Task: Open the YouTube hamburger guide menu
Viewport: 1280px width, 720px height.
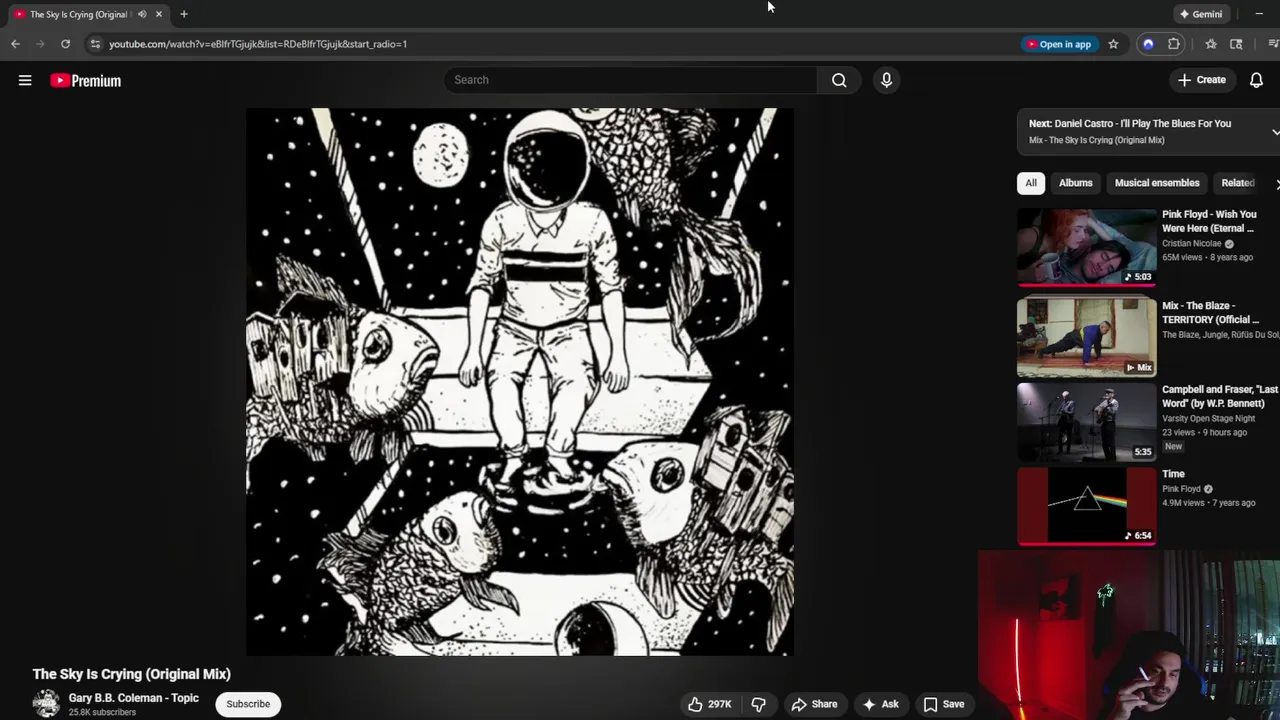Action: 25,80
